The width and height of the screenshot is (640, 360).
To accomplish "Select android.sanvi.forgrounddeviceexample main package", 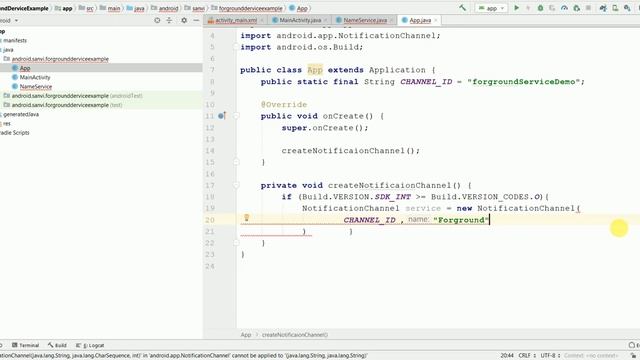I will 60,59.
